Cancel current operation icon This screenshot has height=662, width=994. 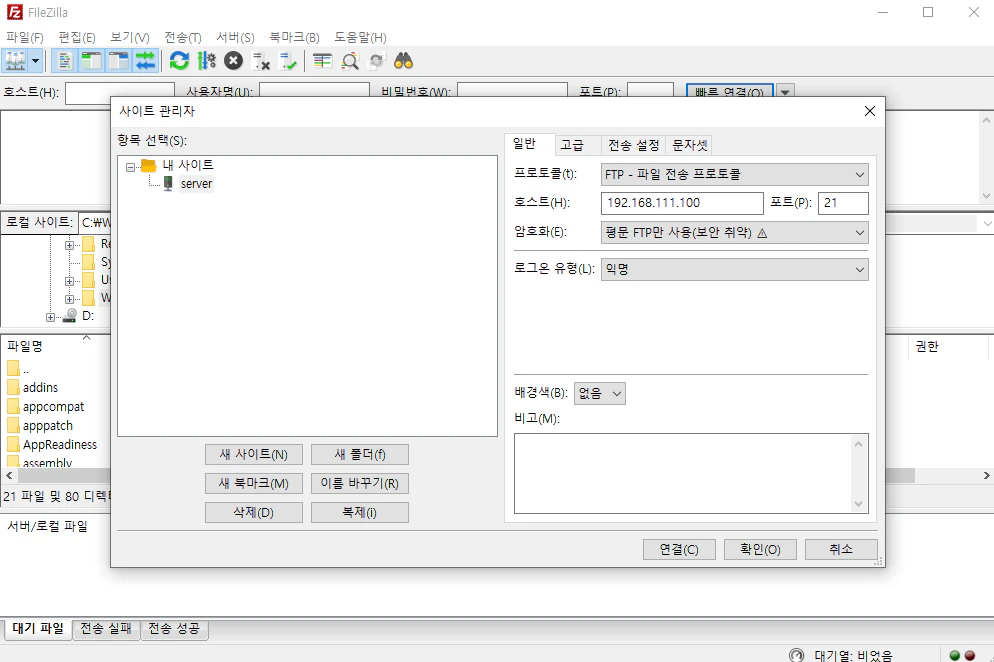click(x=233, y=61)
